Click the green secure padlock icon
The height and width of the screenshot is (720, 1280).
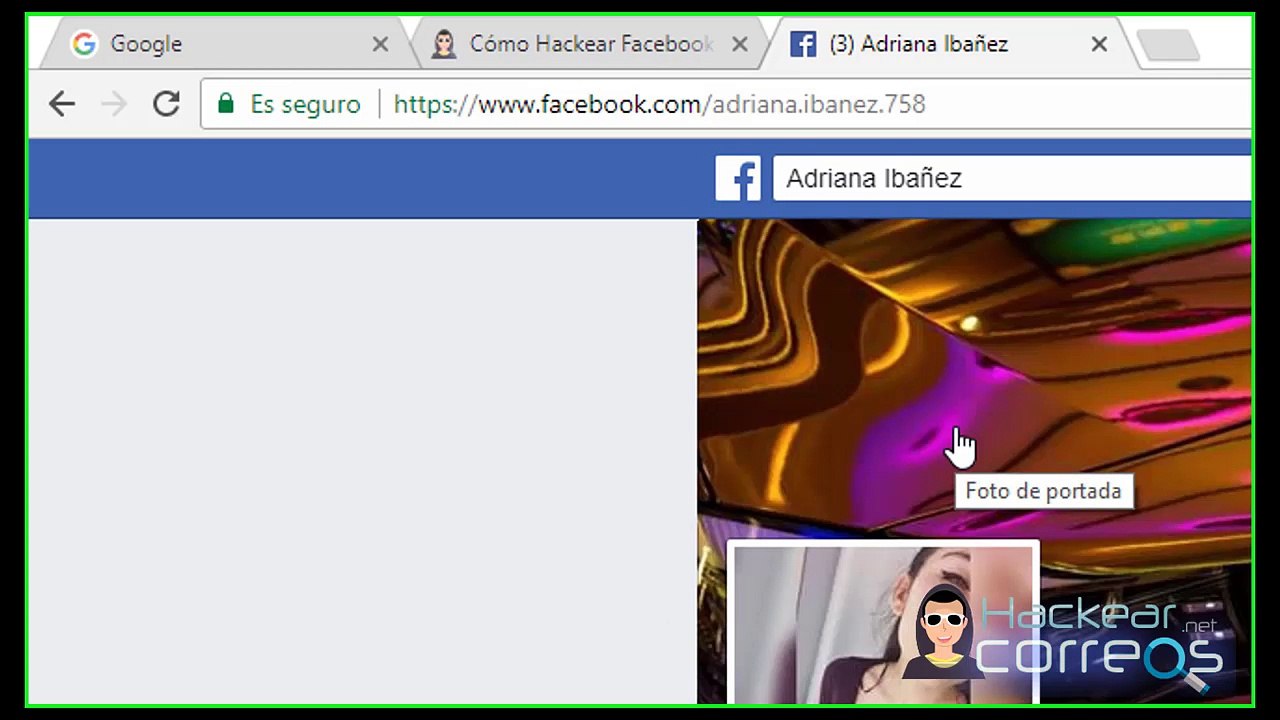226,104
